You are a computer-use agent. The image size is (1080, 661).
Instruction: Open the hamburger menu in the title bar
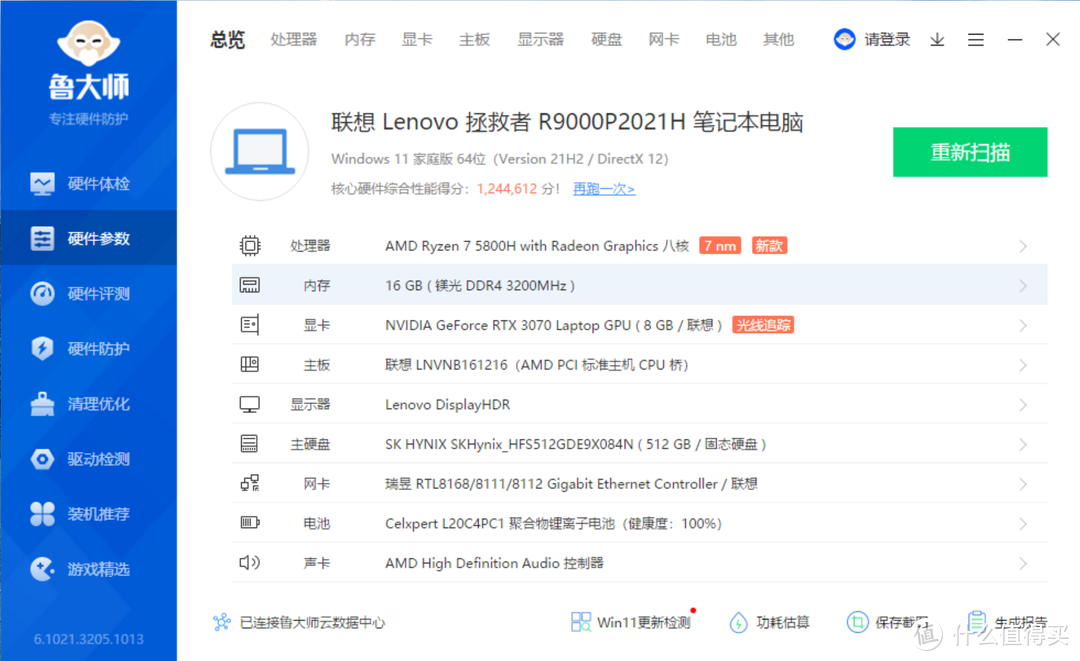tap(976, 39)
